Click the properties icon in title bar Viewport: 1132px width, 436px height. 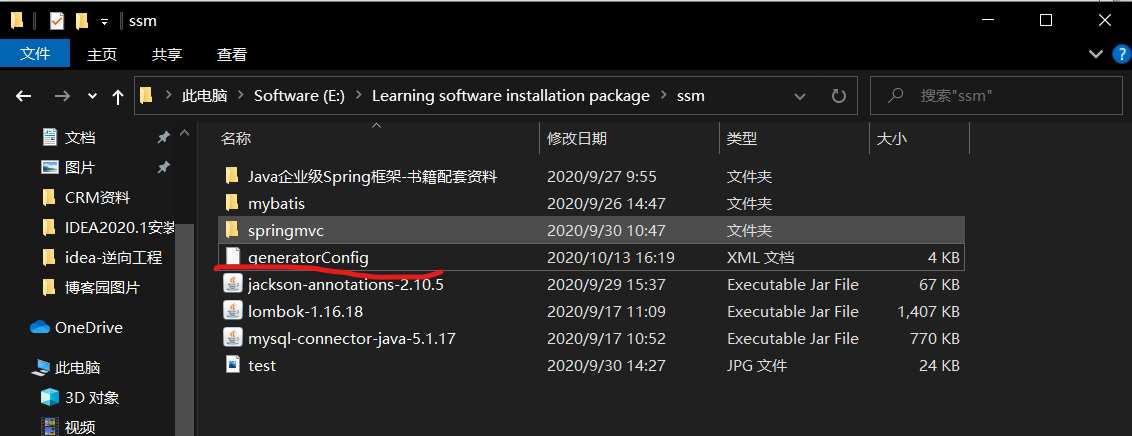point(56,20)
